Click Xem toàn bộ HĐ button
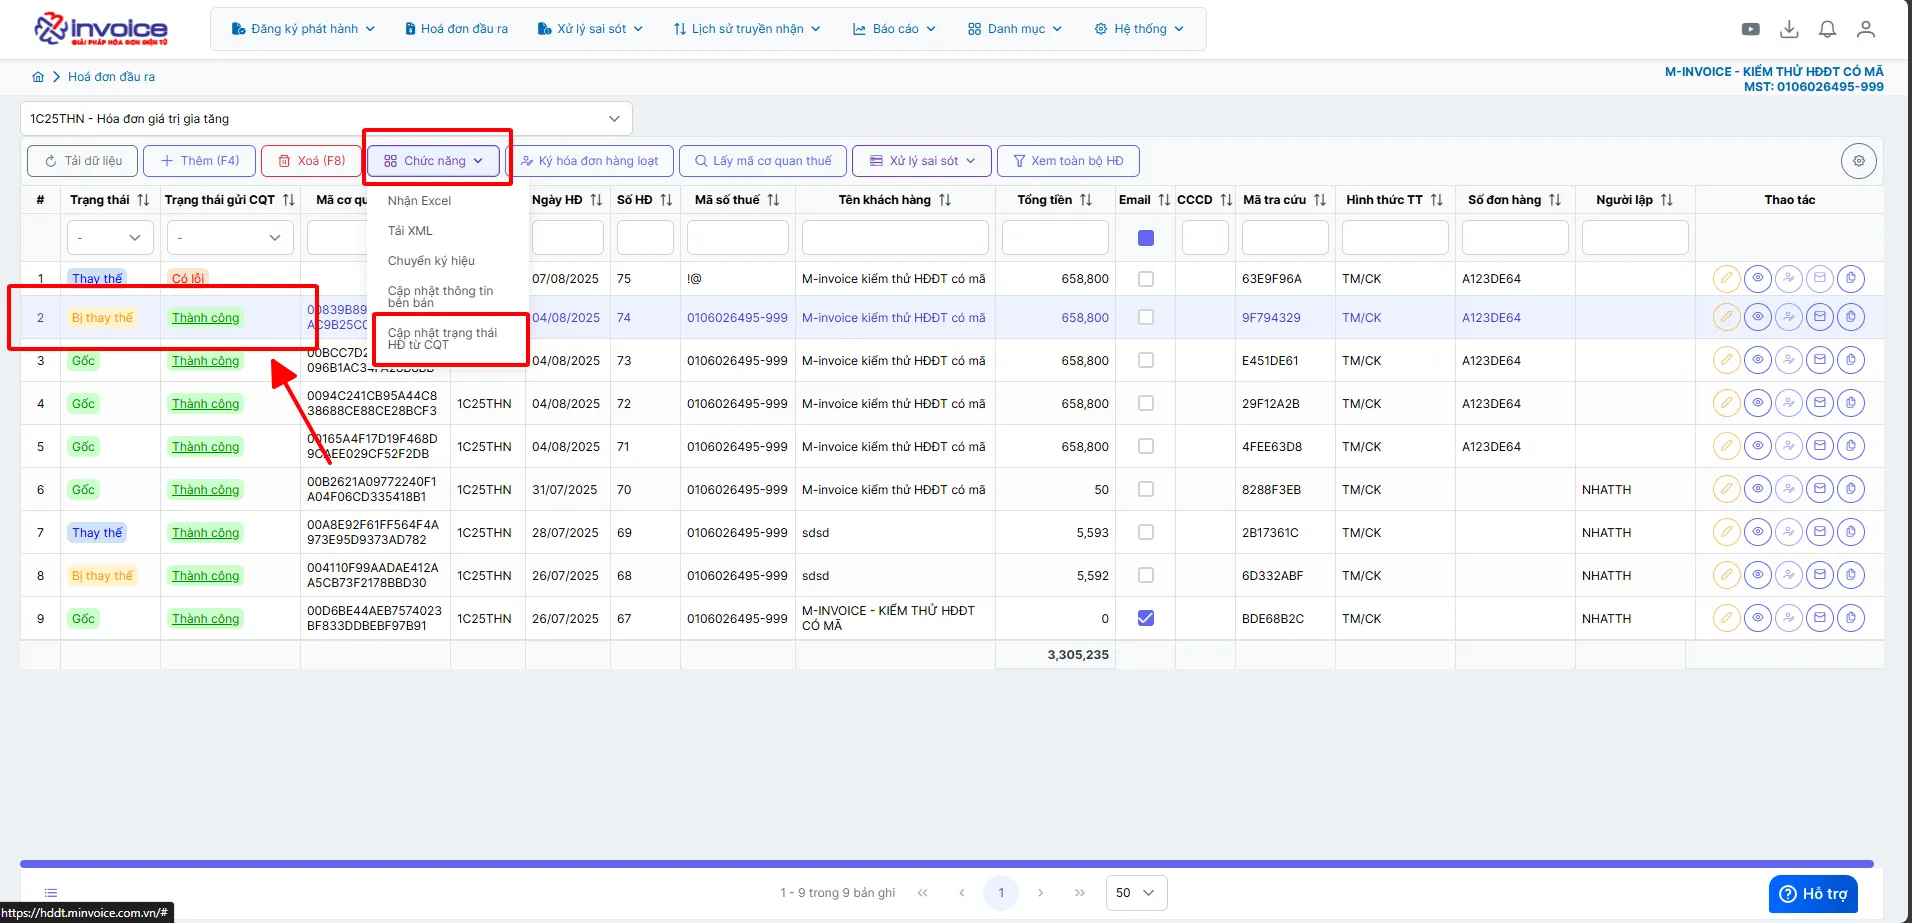Viewport: 1912px width, 923px height. (x=1068, y=161)
